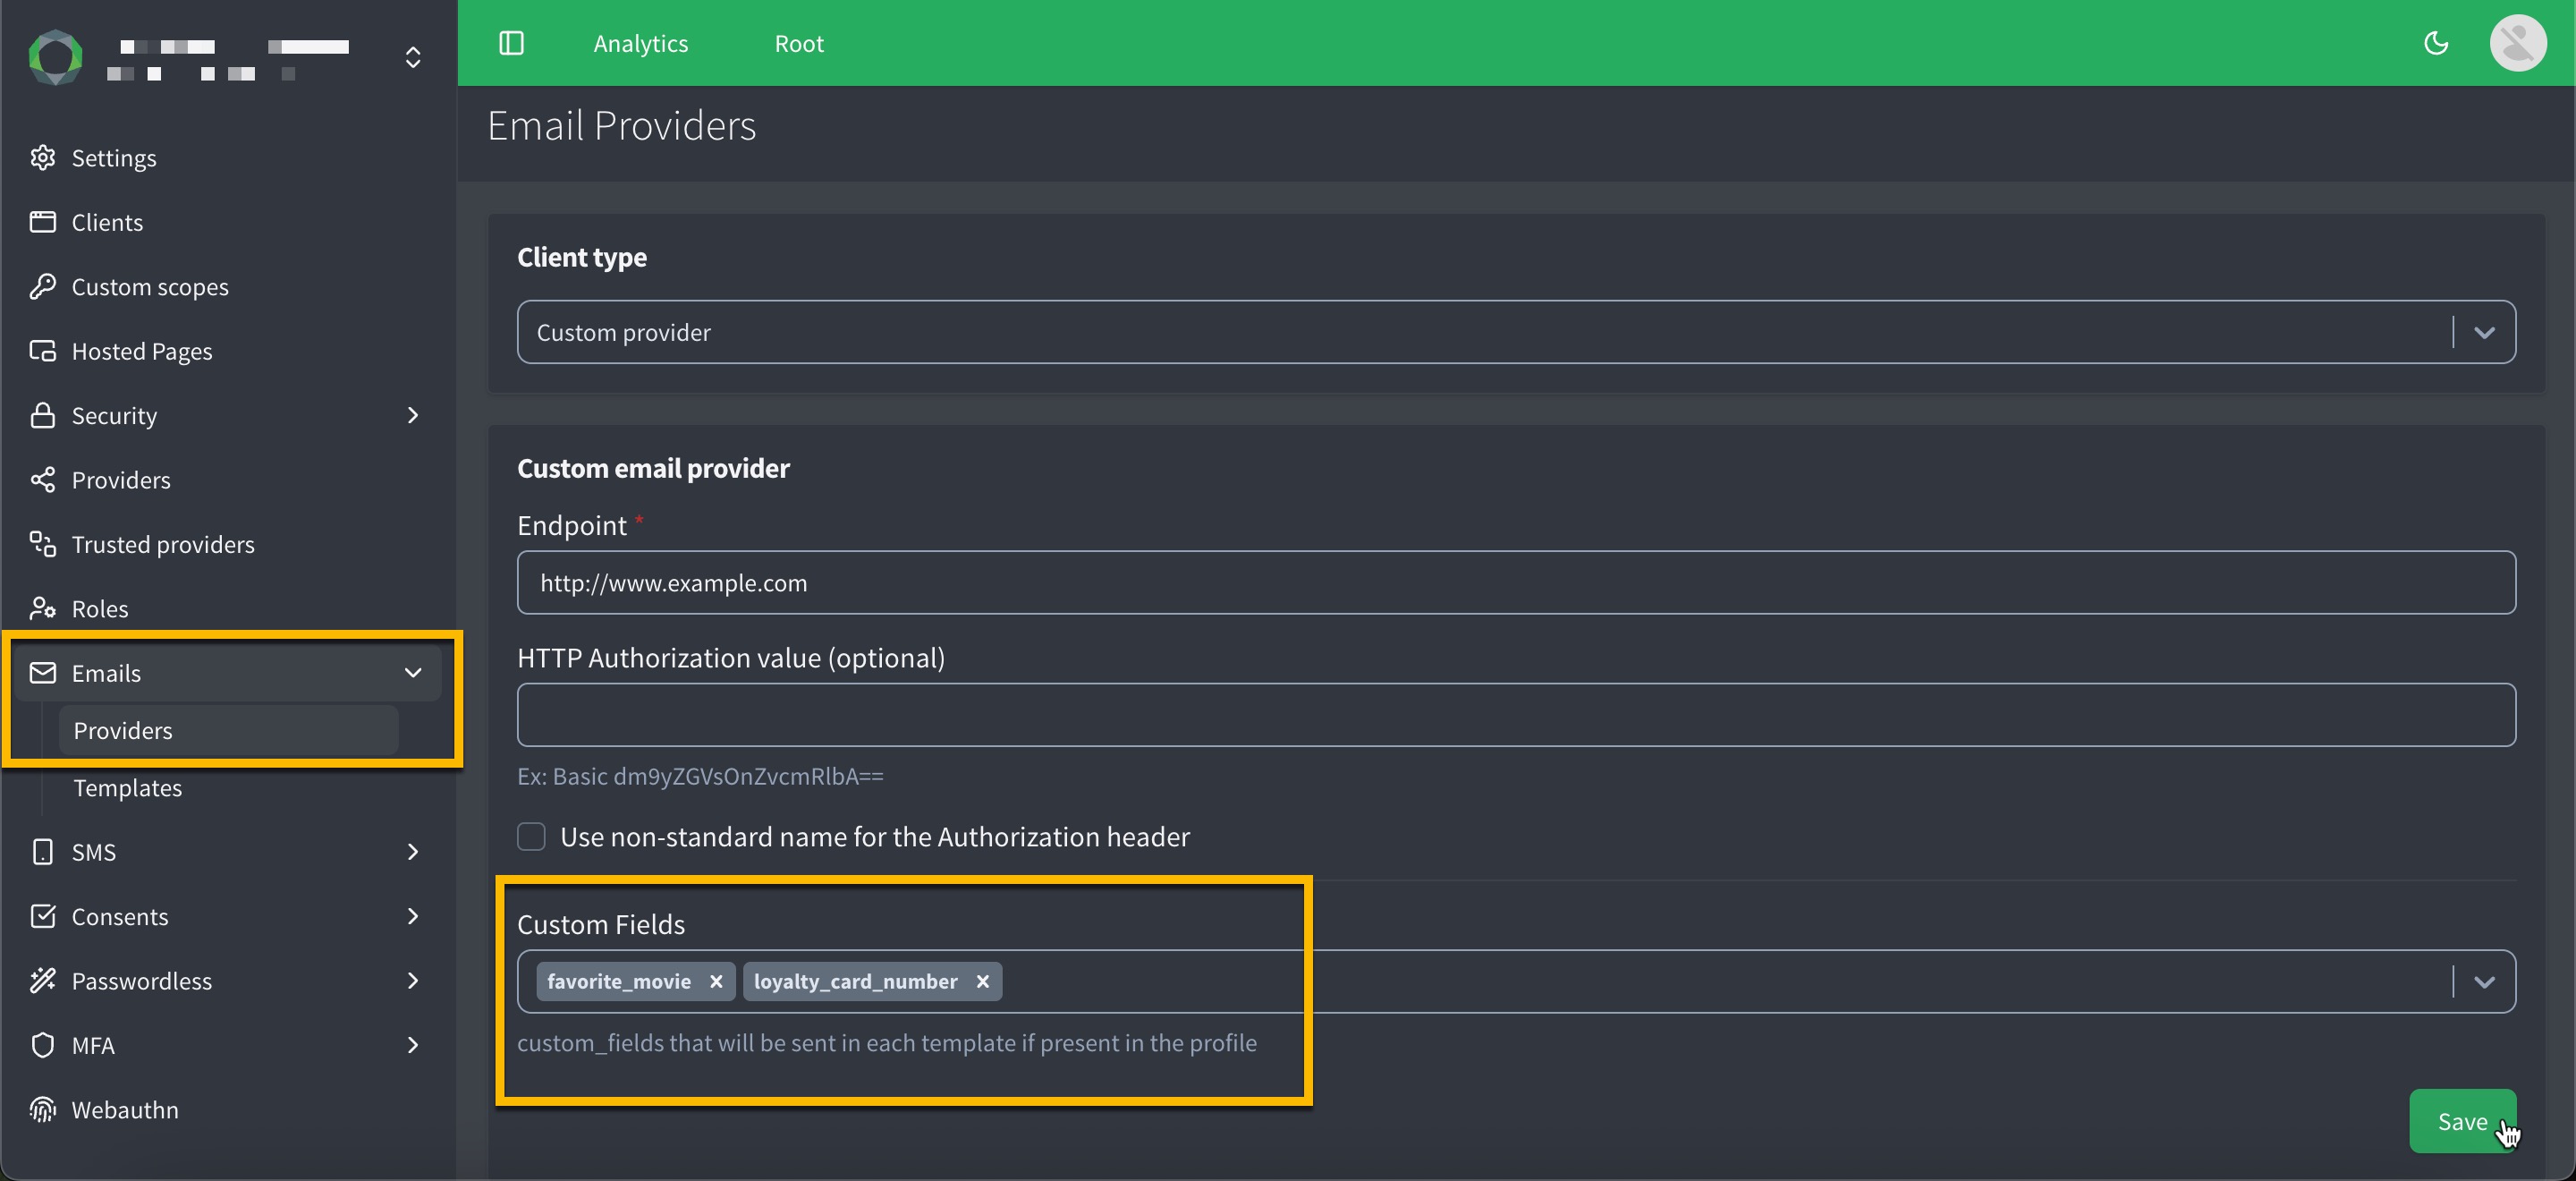Screen dimensions: 2576x1181
Task: Enable non-standard Authorization header name
Action: pos(531,837)
